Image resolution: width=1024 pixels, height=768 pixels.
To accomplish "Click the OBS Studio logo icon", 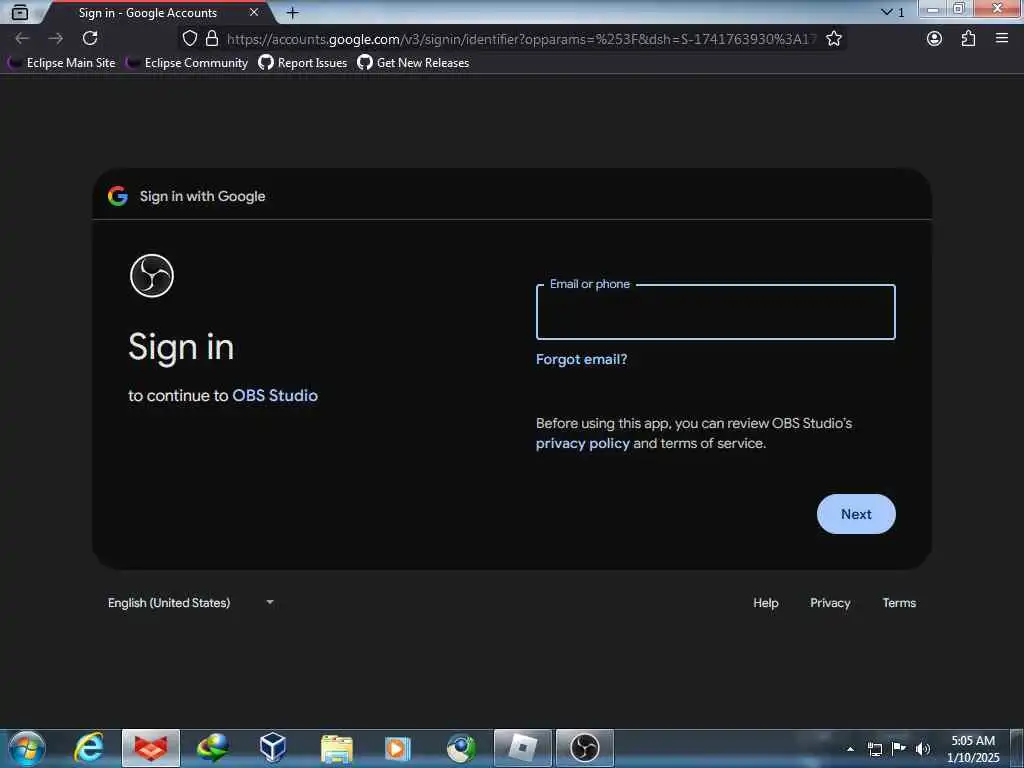I will 152,276.
